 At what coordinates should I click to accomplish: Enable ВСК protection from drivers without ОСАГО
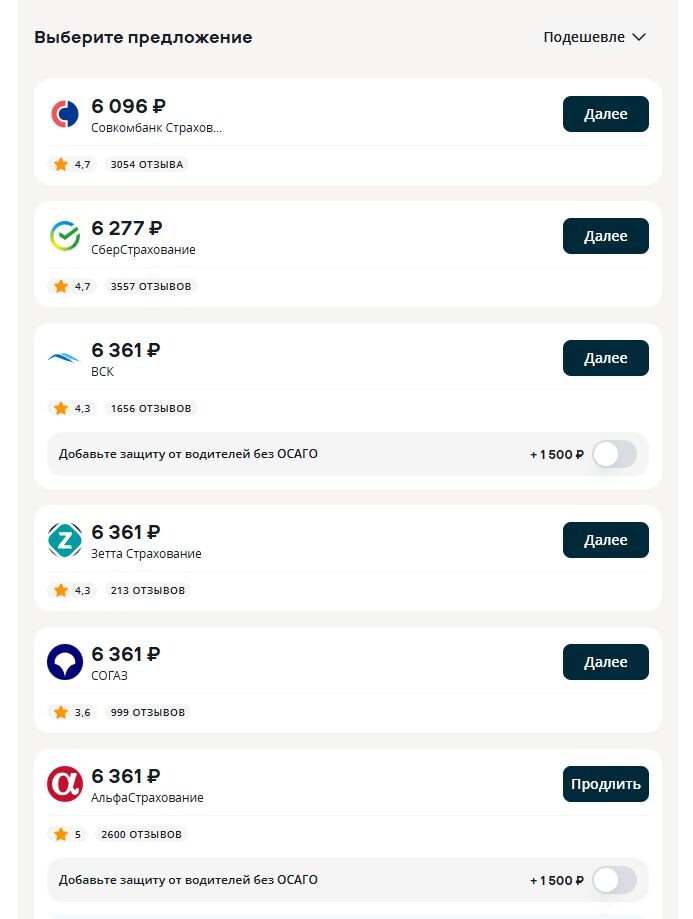[614, 454]
